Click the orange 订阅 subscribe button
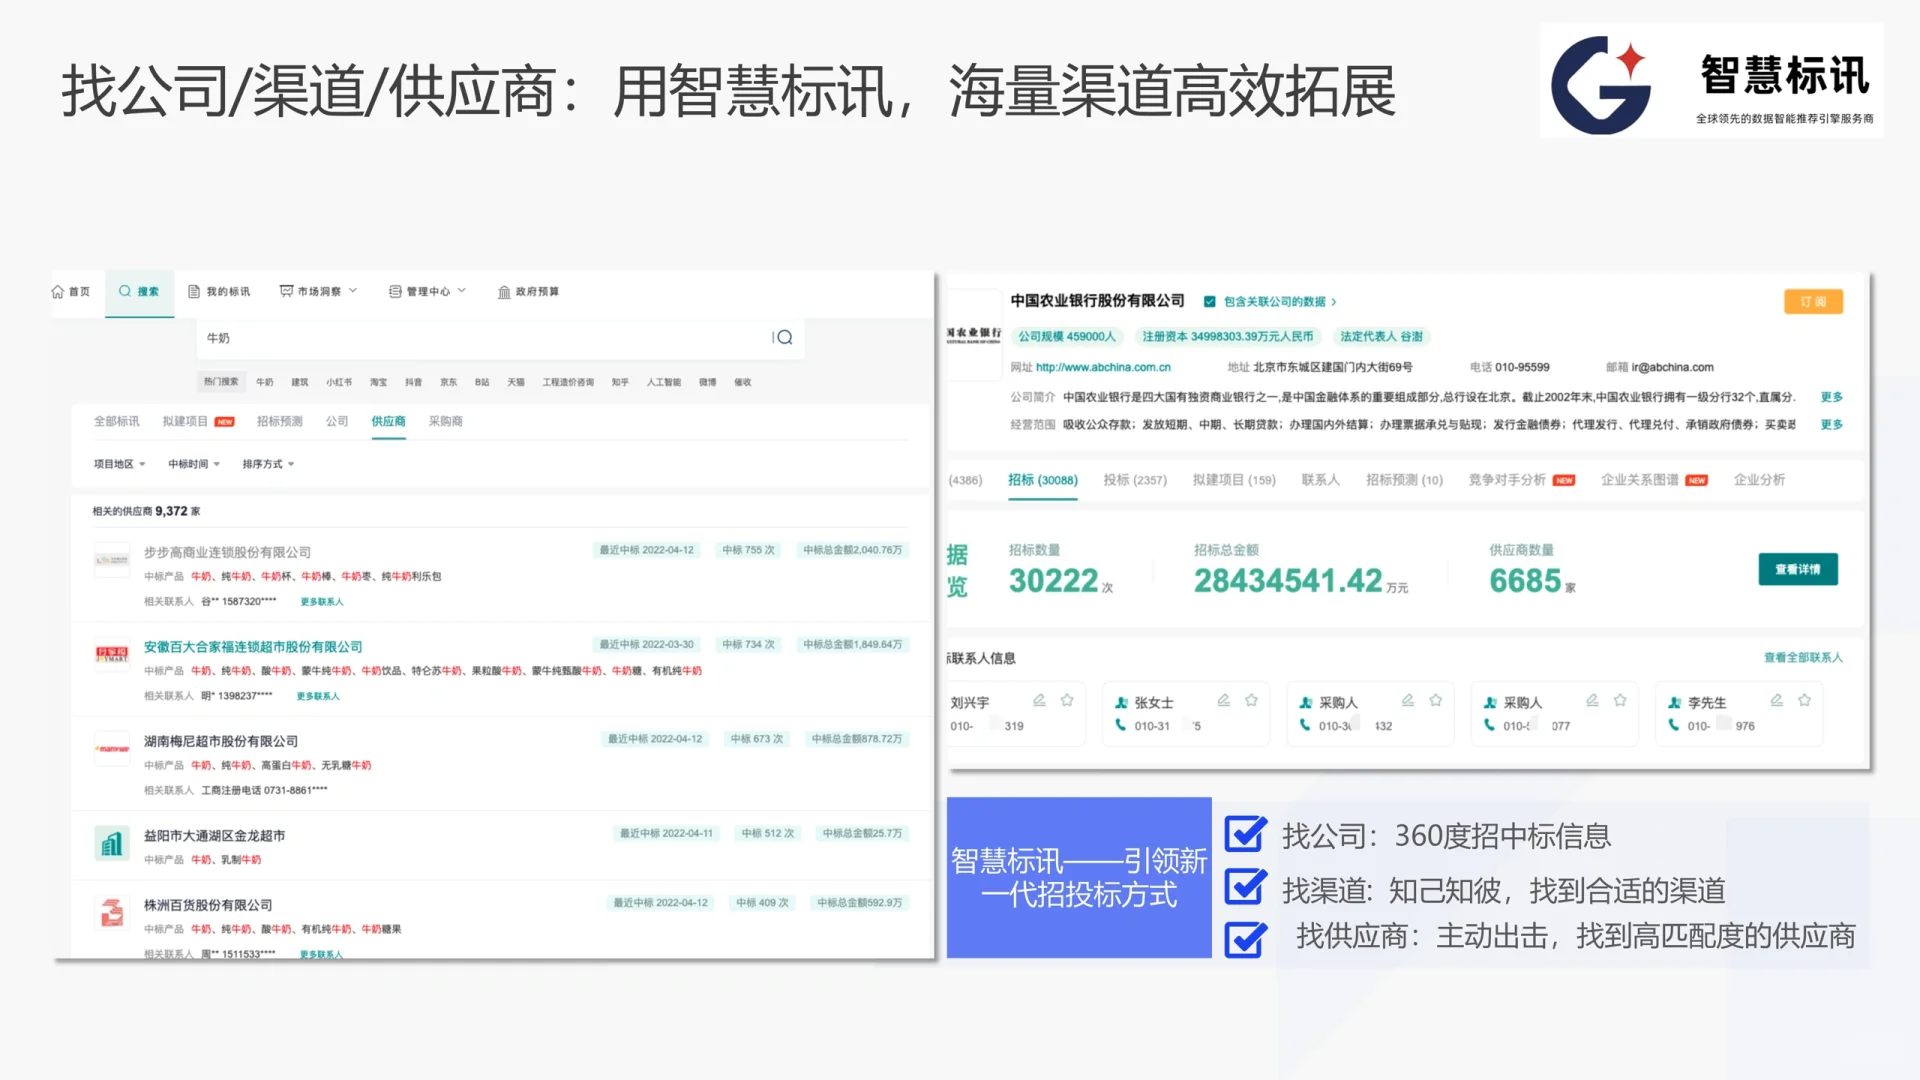1920x1080 pixels. pyautogui.click(x=1813, y=302)
